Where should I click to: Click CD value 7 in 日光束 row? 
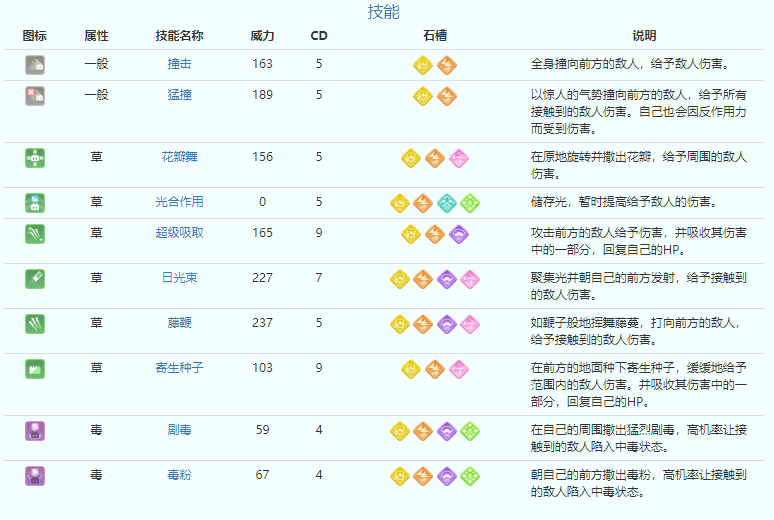point(319,278)
